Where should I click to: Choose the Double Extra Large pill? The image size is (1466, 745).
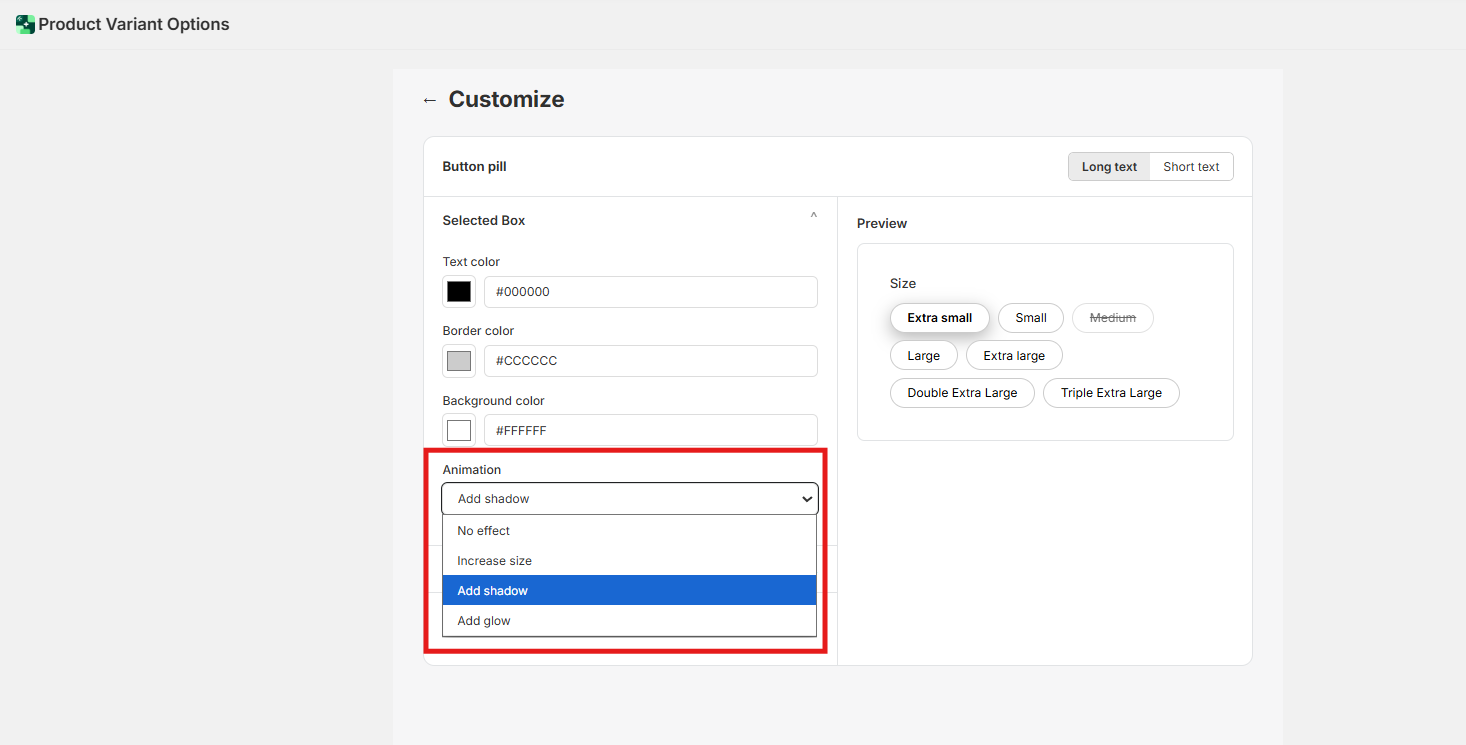[x=962, y=393]
